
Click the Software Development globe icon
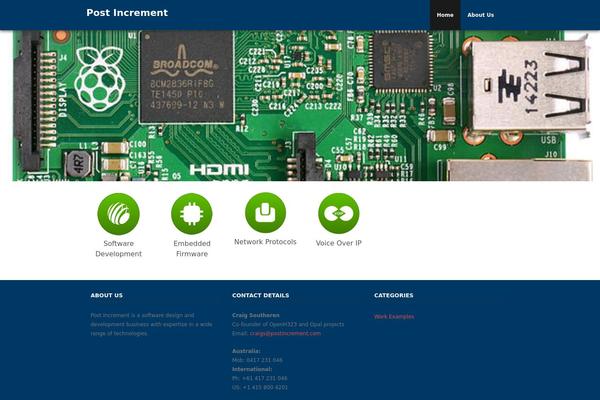pyautogui.click(x=119, y=214)
